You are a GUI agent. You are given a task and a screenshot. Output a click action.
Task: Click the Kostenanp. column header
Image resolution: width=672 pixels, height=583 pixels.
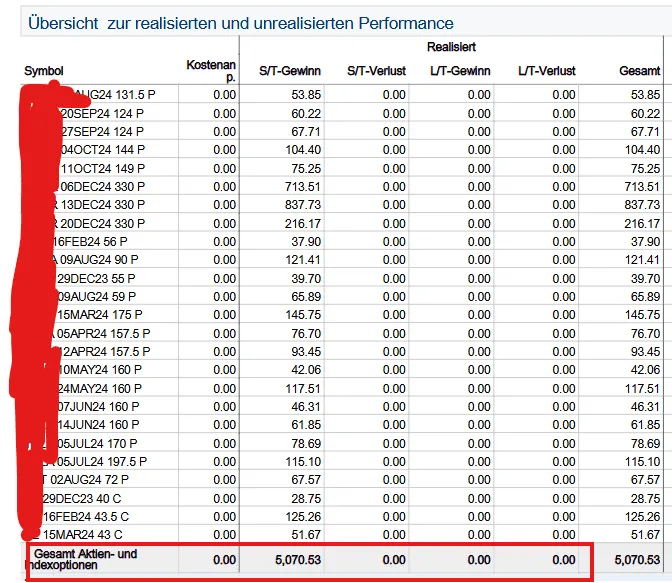pos(211,71)
